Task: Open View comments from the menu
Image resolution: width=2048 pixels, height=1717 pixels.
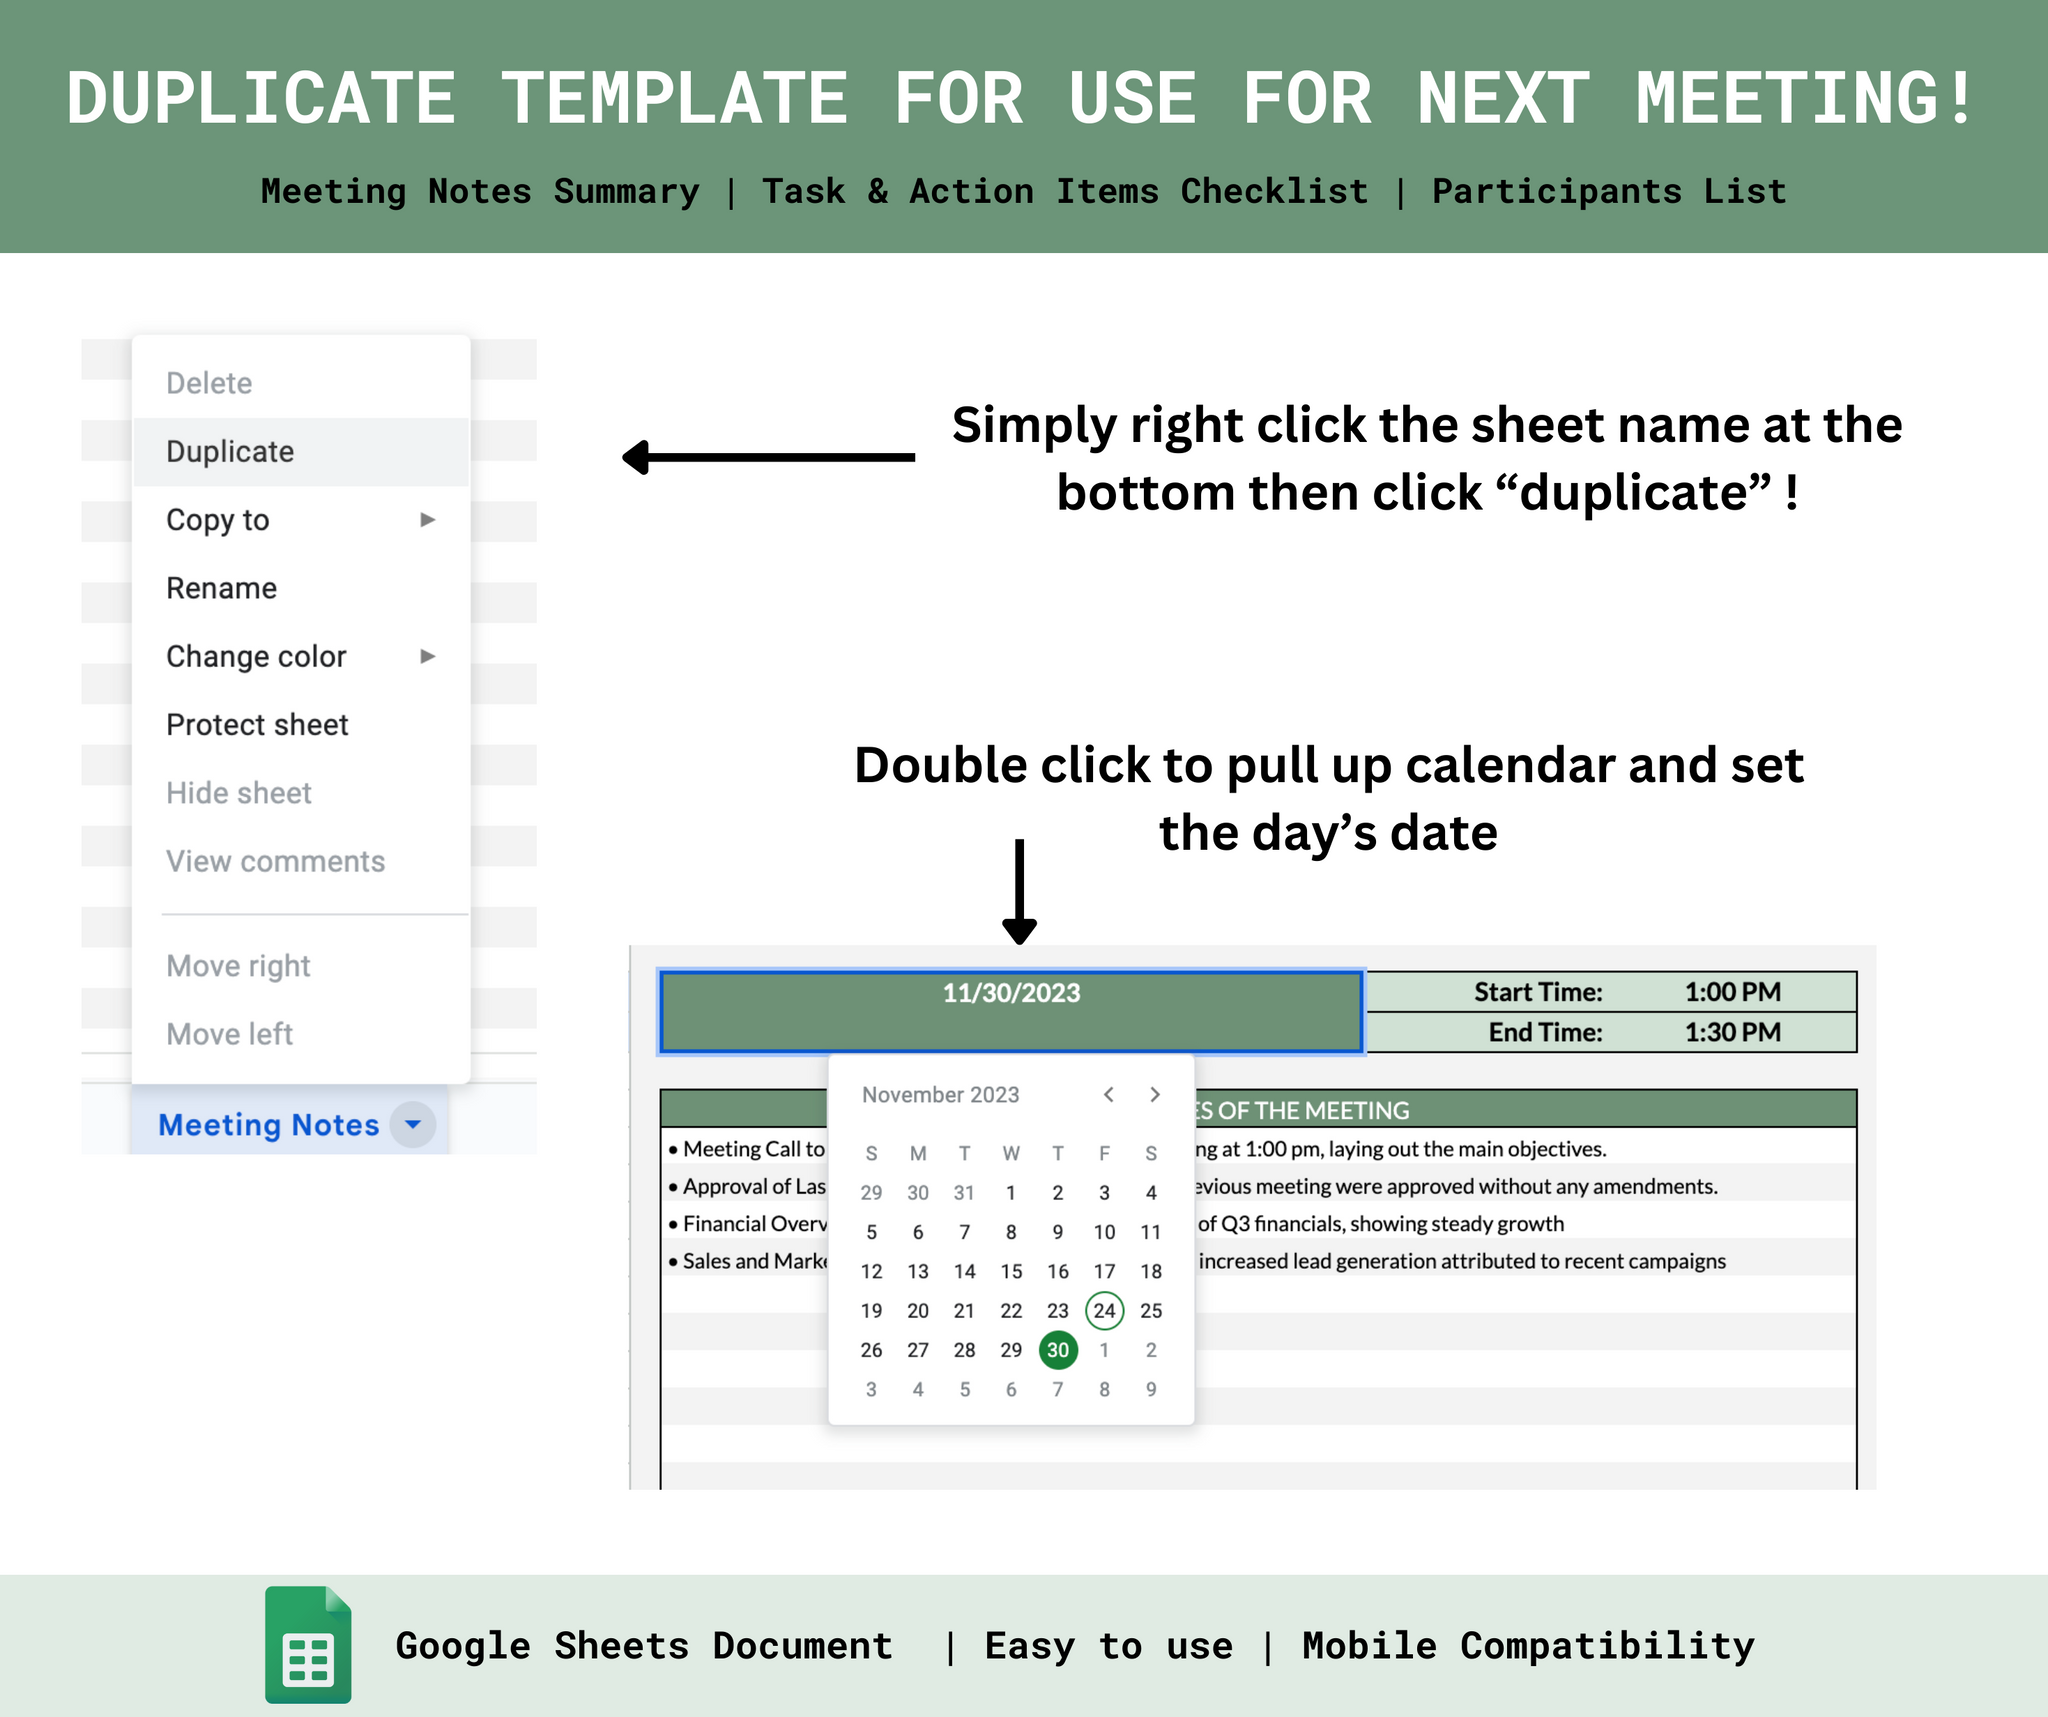Action: point(277,861)
